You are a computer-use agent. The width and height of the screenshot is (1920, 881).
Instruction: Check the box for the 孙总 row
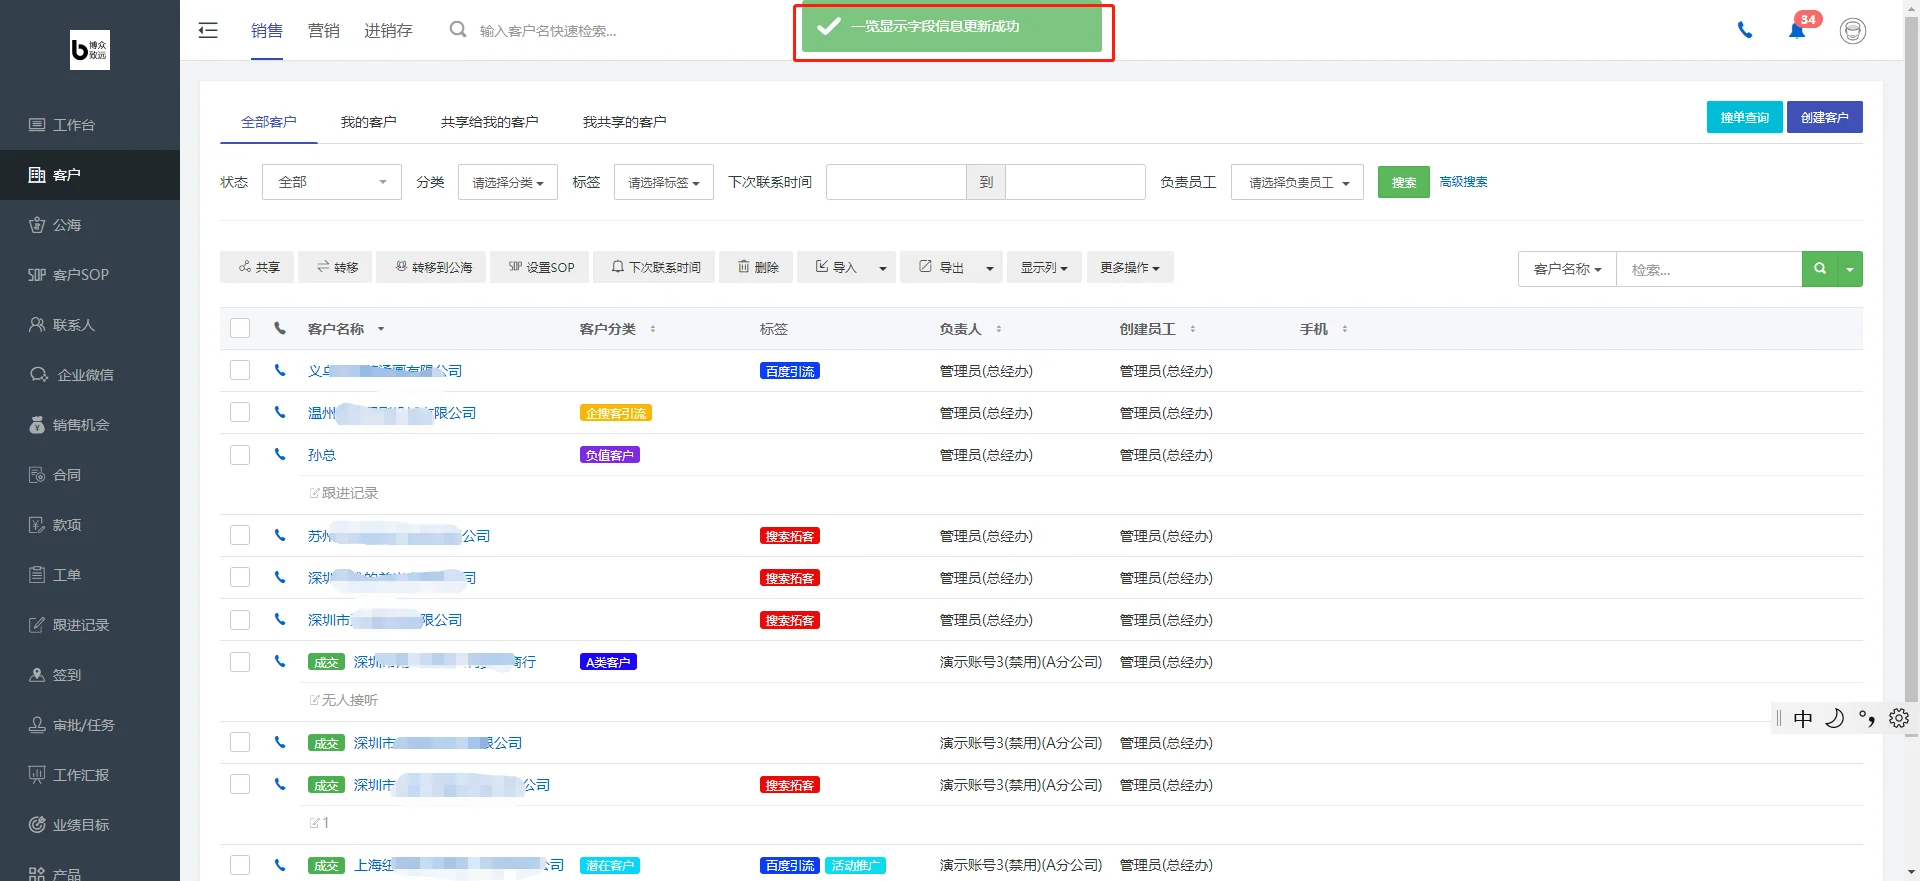pos(240,455)
